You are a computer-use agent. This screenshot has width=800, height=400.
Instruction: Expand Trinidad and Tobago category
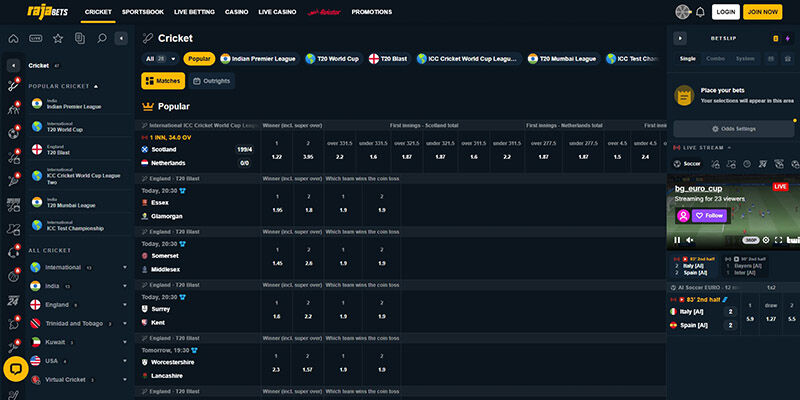[125, 323]
